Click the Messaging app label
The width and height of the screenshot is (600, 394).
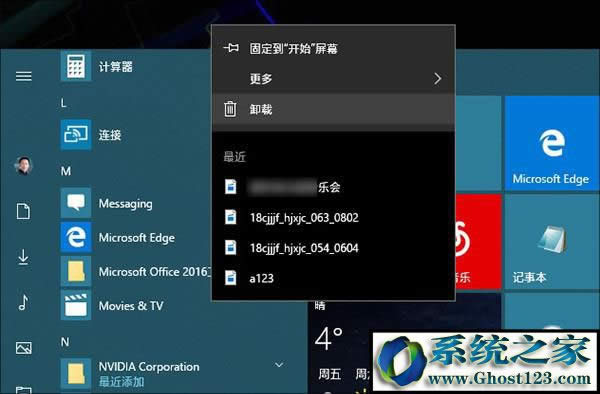coord(126,204)
